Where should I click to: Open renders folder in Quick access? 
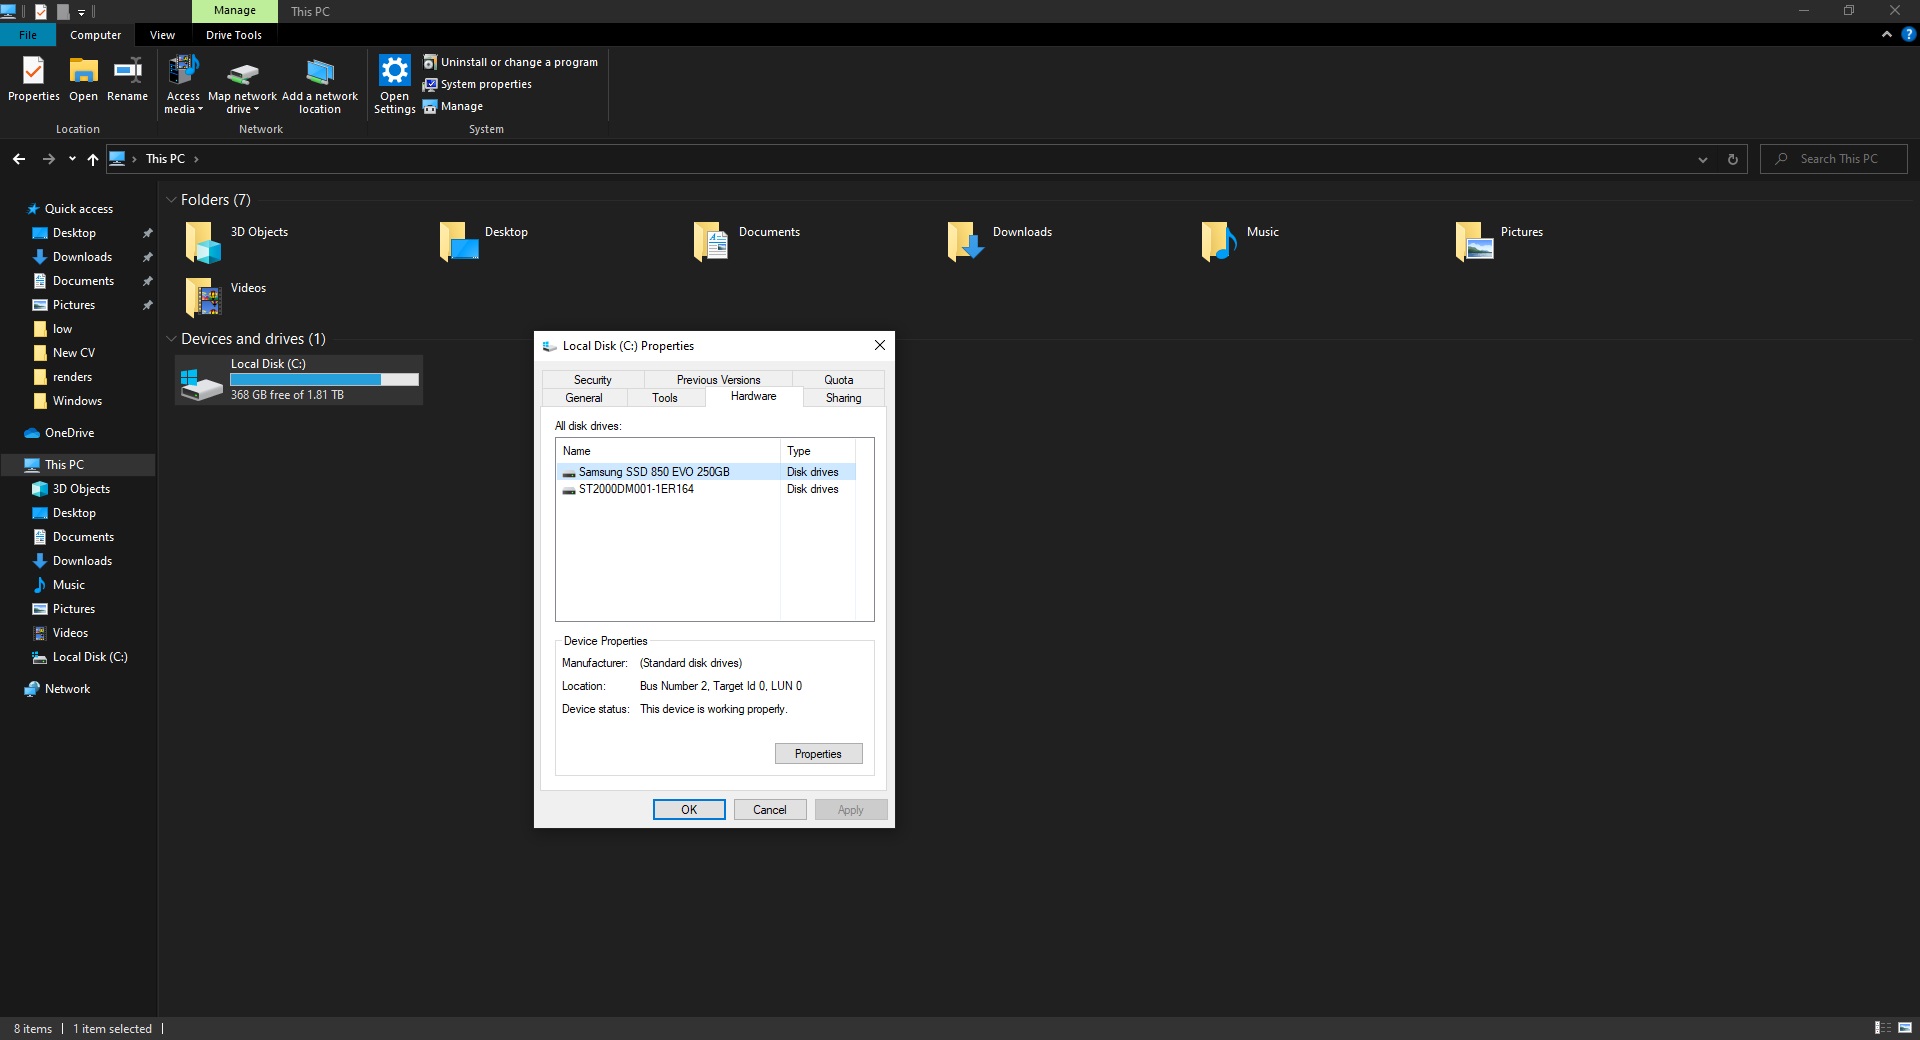point(72,377)
